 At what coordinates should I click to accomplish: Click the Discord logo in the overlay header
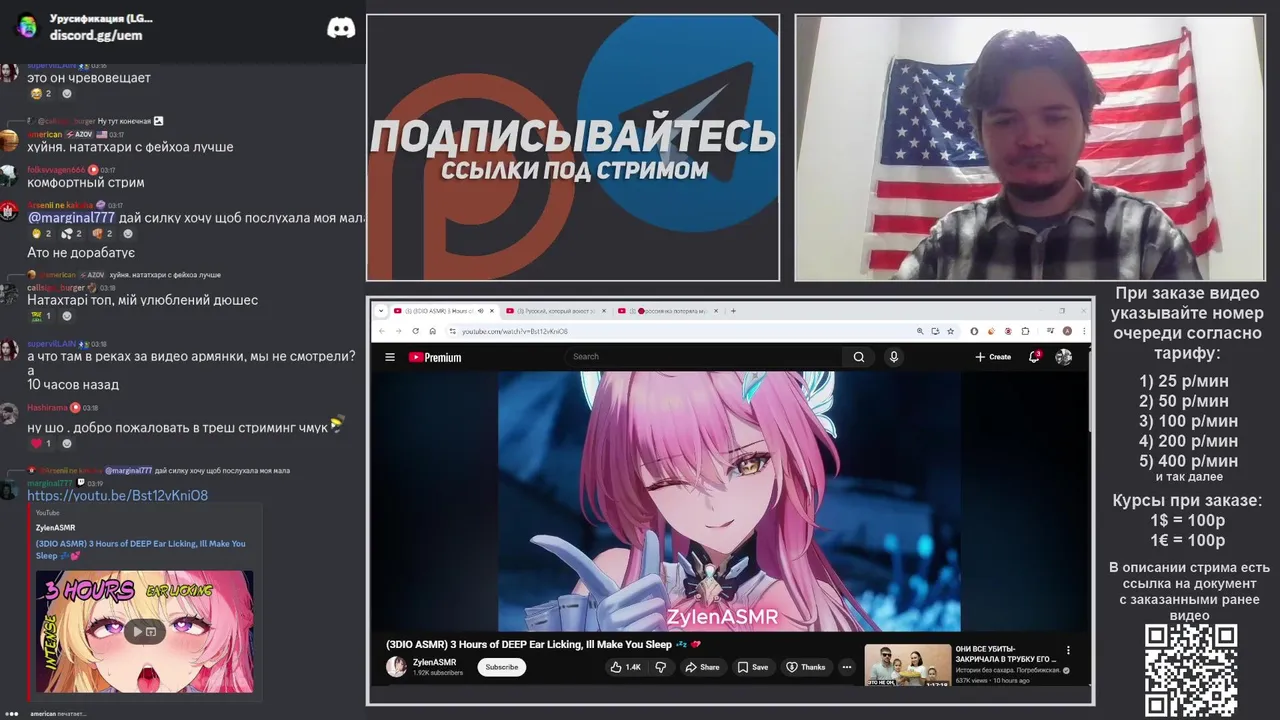pos(341,28)
